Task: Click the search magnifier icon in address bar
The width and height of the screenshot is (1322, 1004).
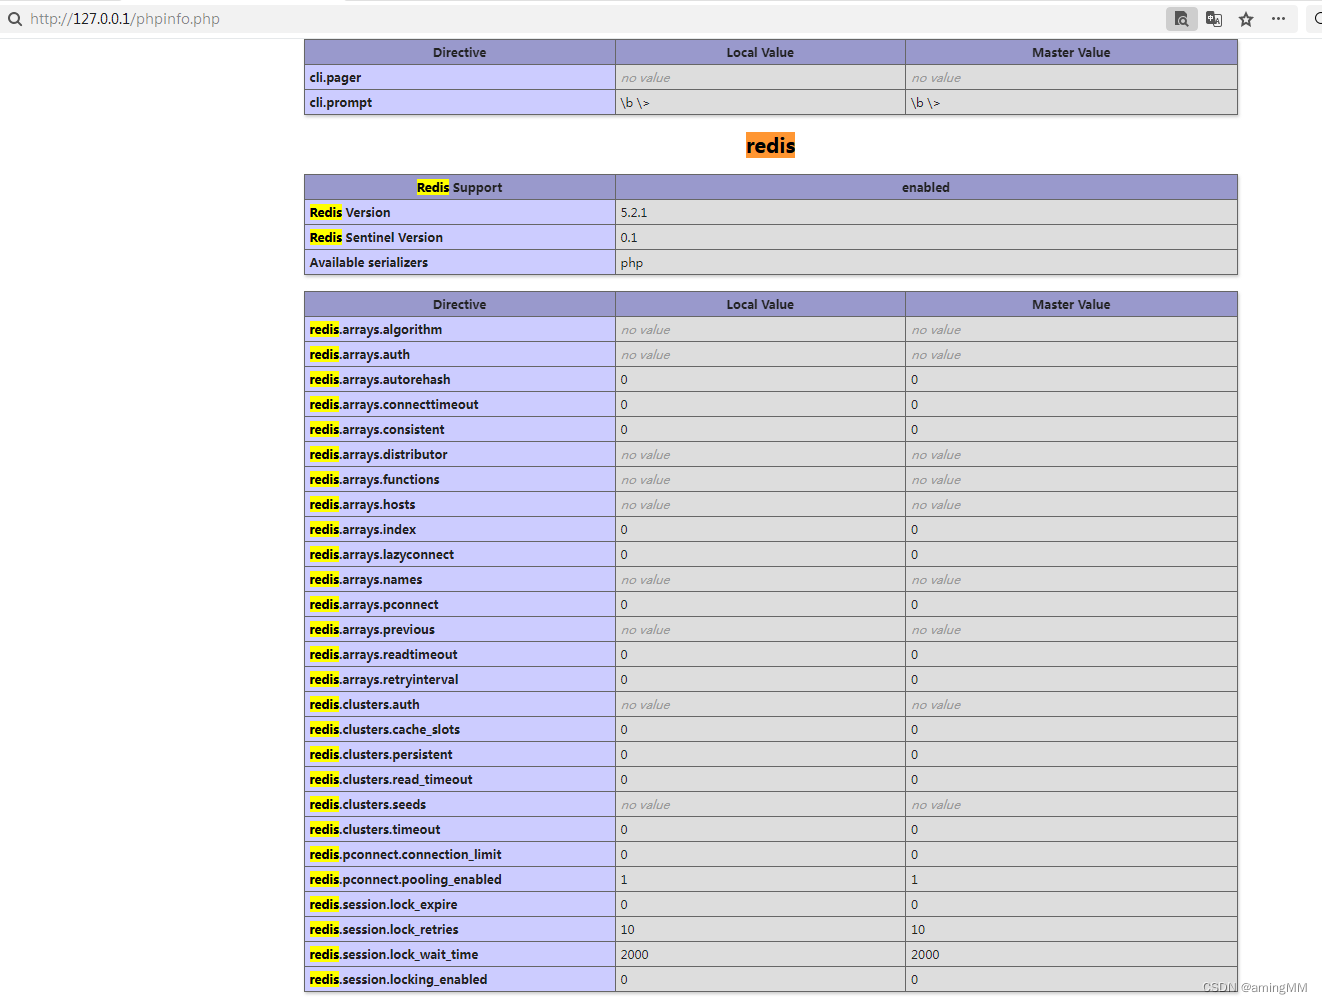Action: tap(15, 19)
